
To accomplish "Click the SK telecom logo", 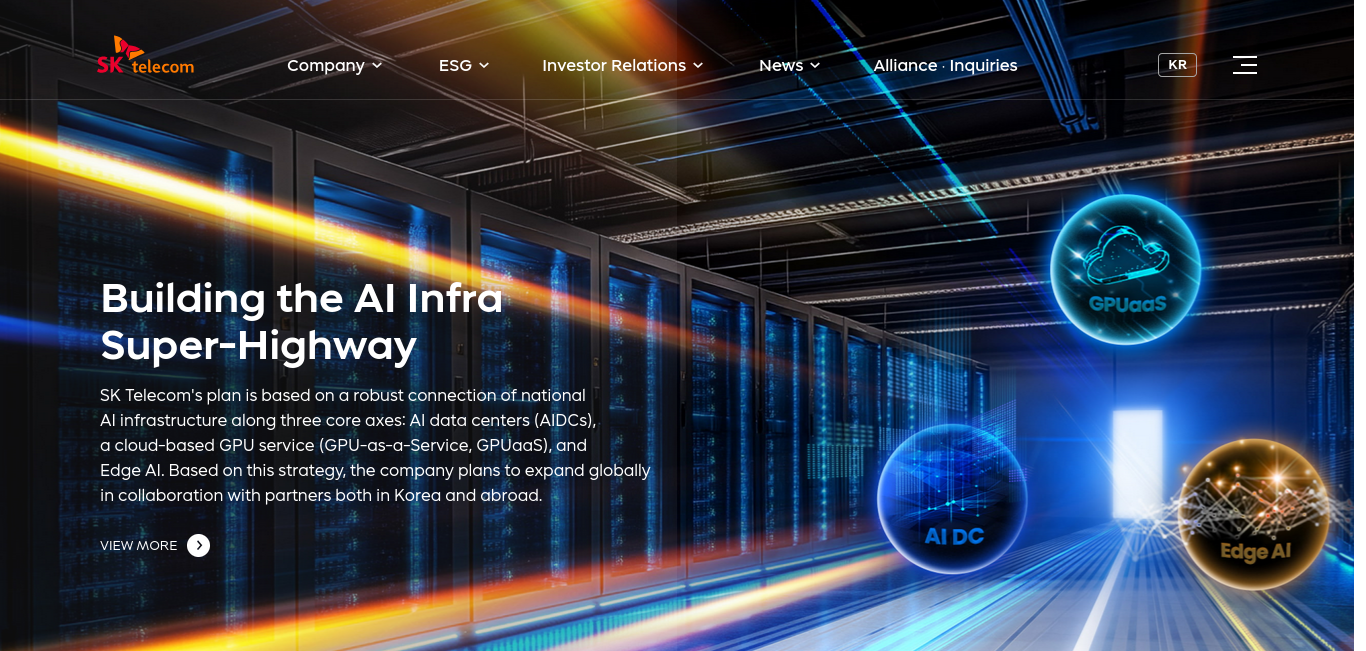I will pyautogui.click(x=146, y=56).
